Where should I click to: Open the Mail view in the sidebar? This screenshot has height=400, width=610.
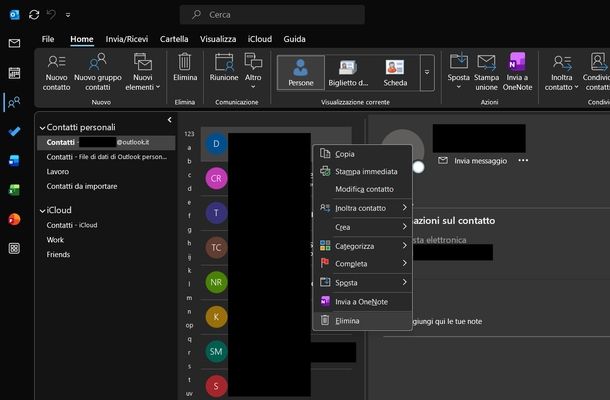(x=14, y=43)
